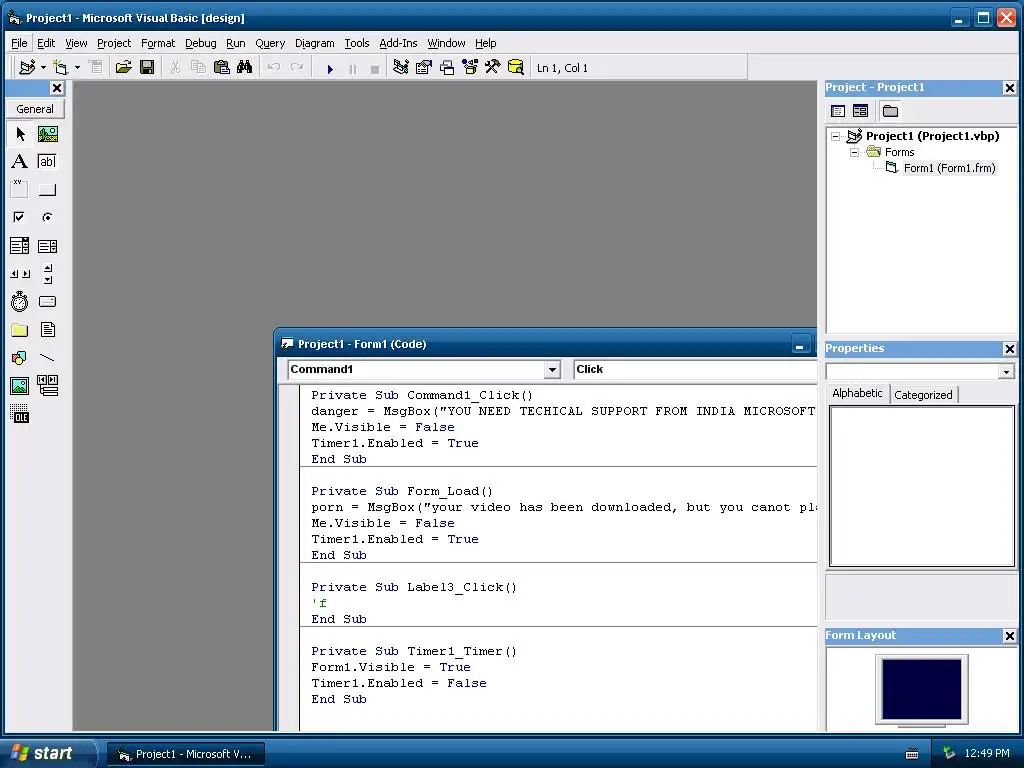The height and width of the screenshot is (768, 1024).
Task: Select the VScrollBar control tool
Action: (48, 274)
